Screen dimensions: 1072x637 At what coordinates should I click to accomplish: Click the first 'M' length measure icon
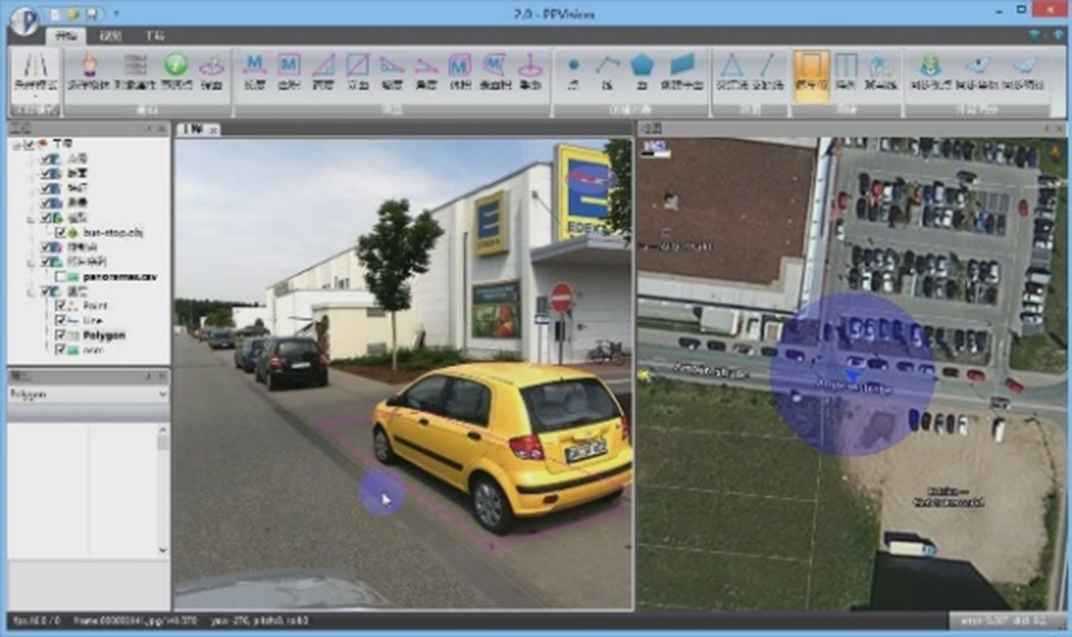[254, 67]
